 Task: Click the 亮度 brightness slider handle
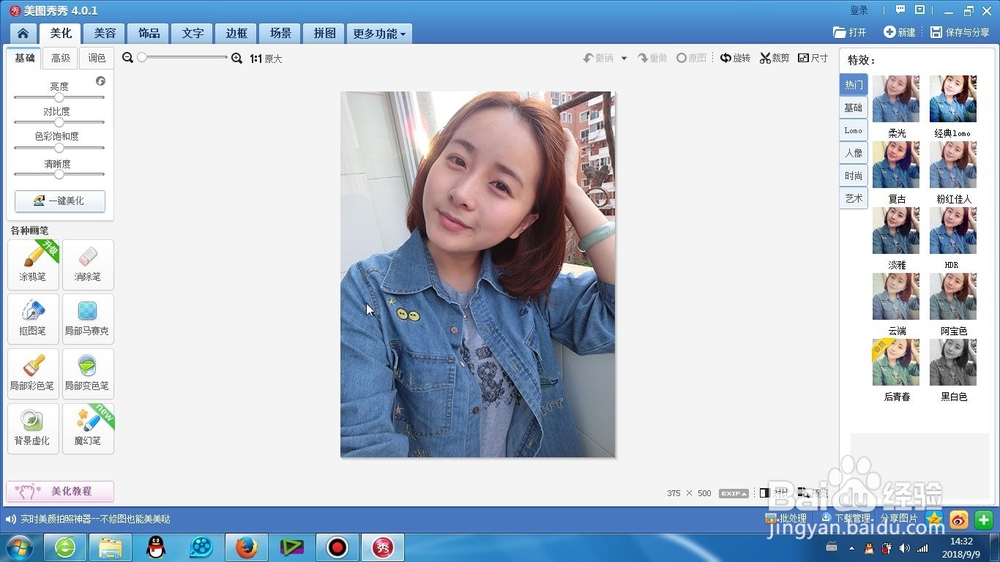tap(59, 97)
